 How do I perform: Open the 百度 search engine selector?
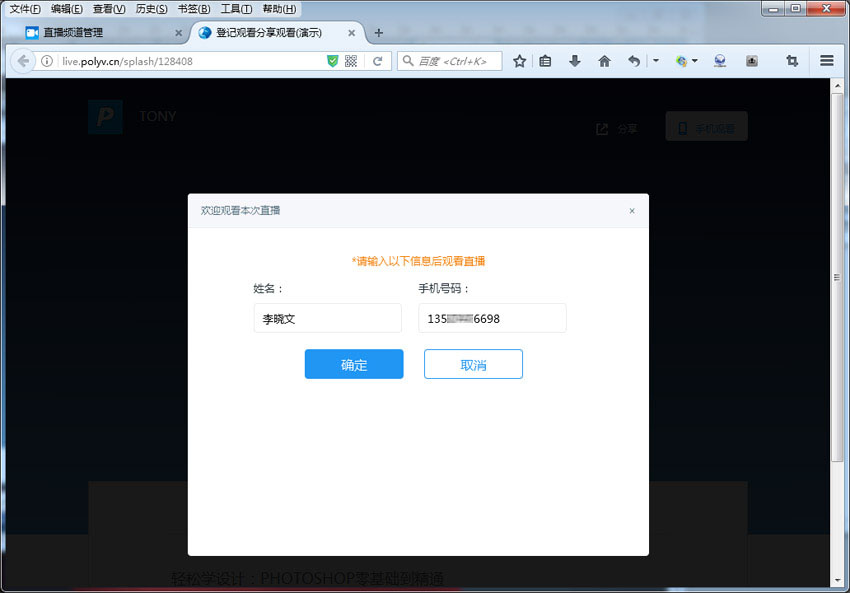(x=408, y=61)
